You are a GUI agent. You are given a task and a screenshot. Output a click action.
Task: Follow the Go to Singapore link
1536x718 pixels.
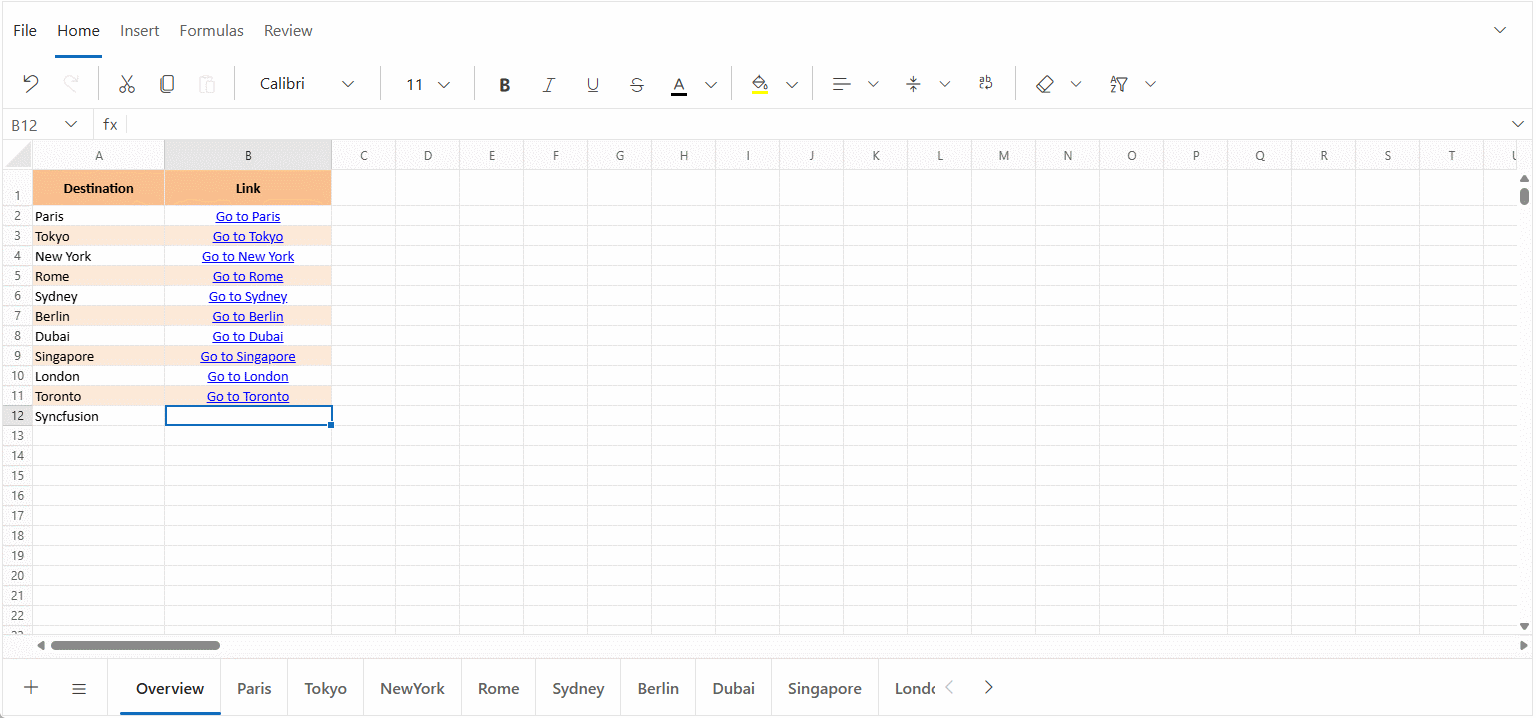coord(248,356)
